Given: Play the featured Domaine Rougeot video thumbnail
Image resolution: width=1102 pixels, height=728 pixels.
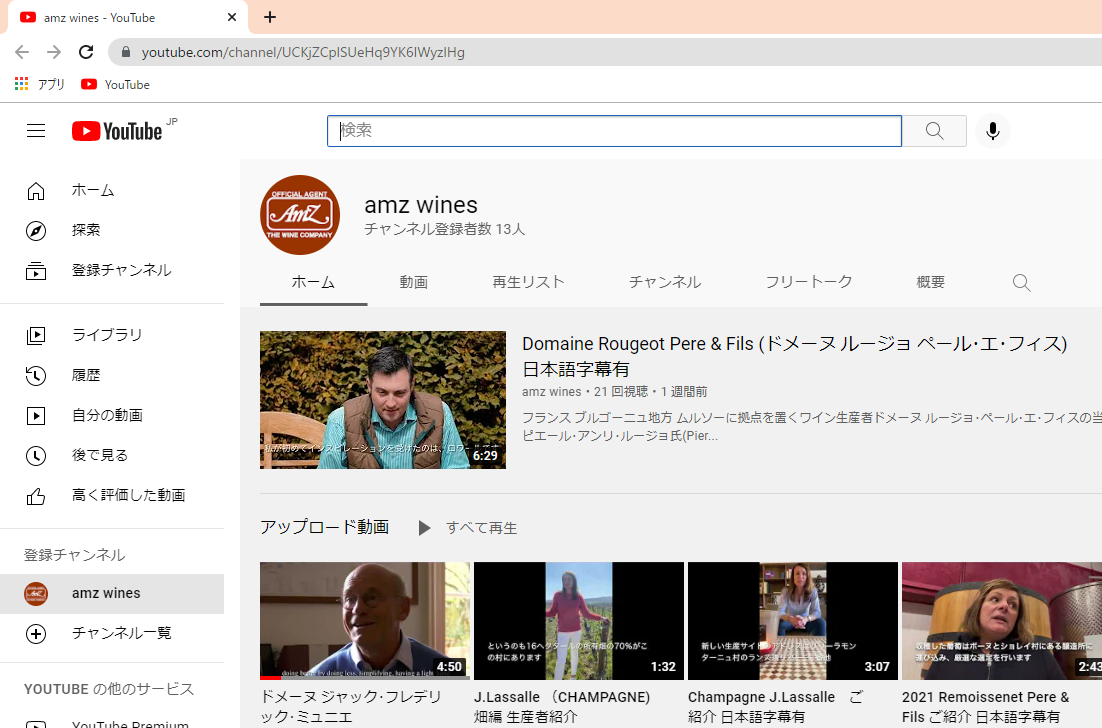Looking at the screenshot, I should tap(383, 400).
